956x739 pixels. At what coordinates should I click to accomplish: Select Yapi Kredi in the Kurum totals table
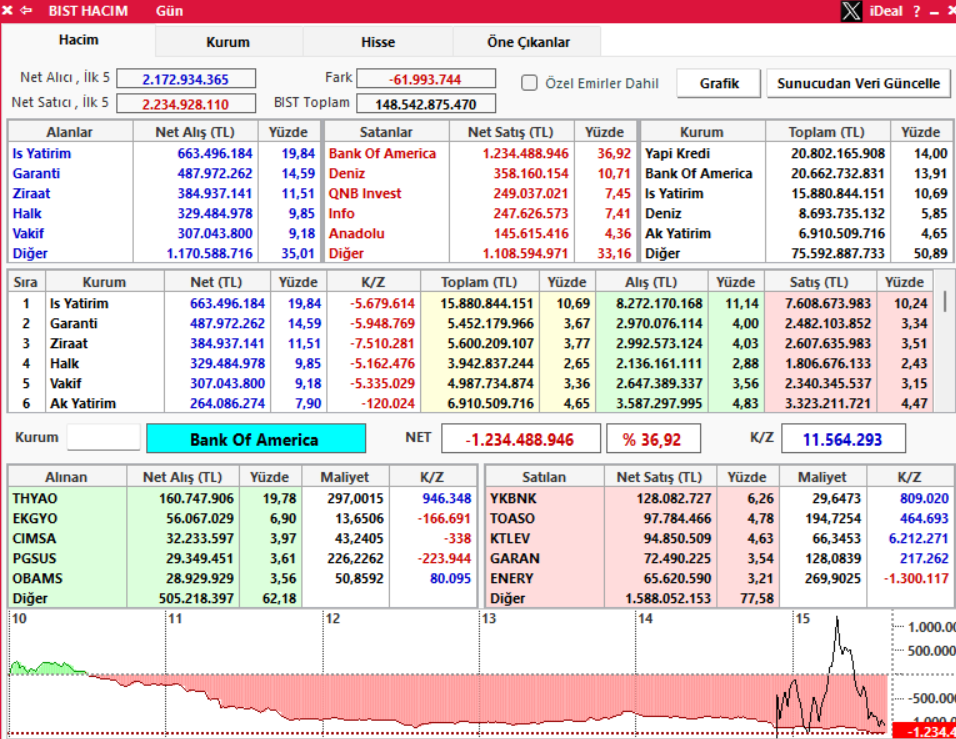677,154
